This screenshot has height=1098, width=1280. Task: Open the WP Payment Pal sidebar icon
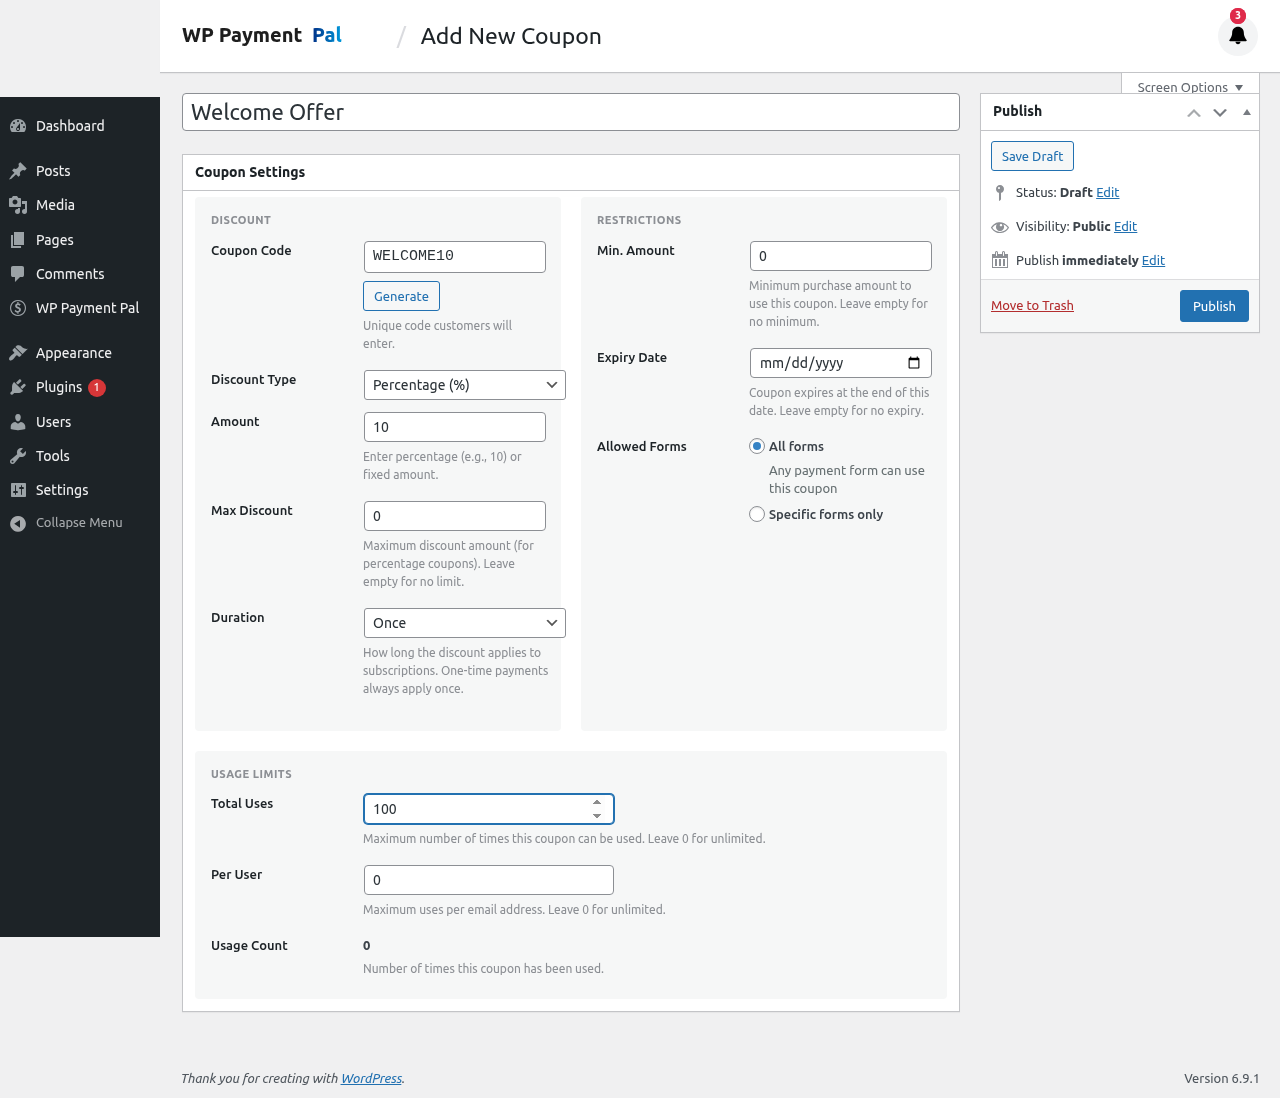16,308
